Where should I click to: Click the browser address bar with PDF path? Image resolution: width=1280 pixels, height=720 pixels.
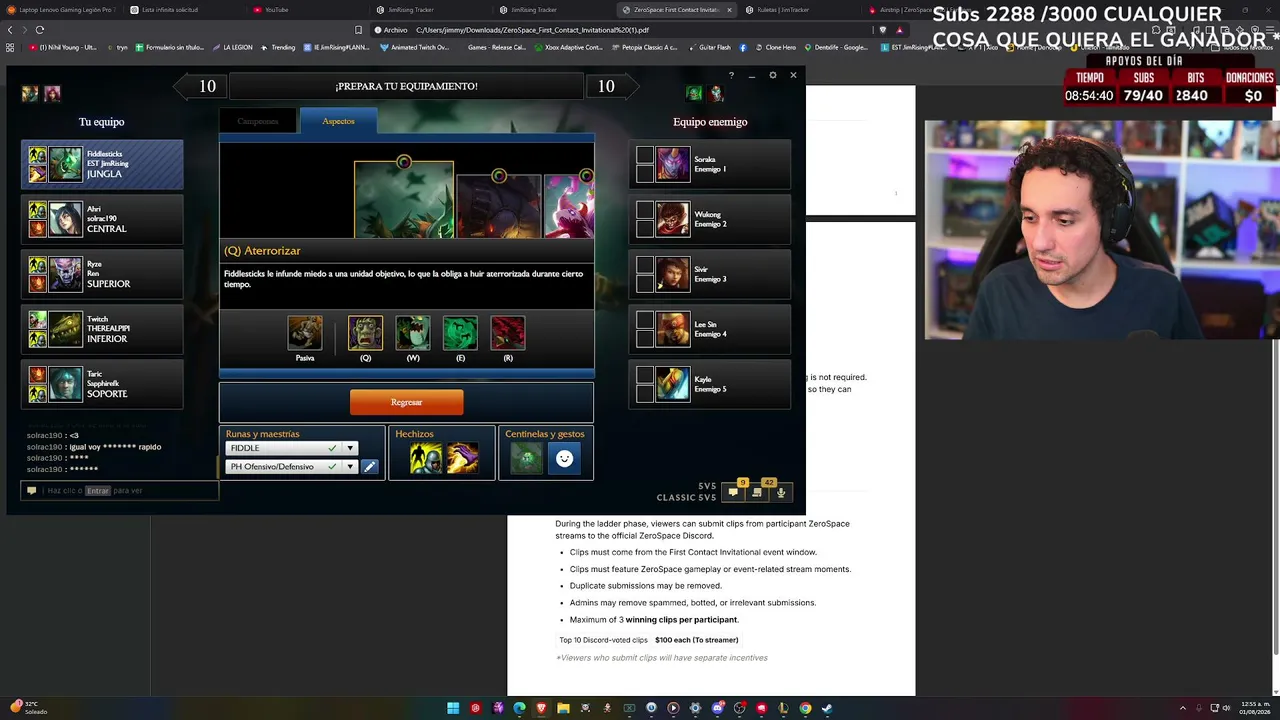[638, 30]
